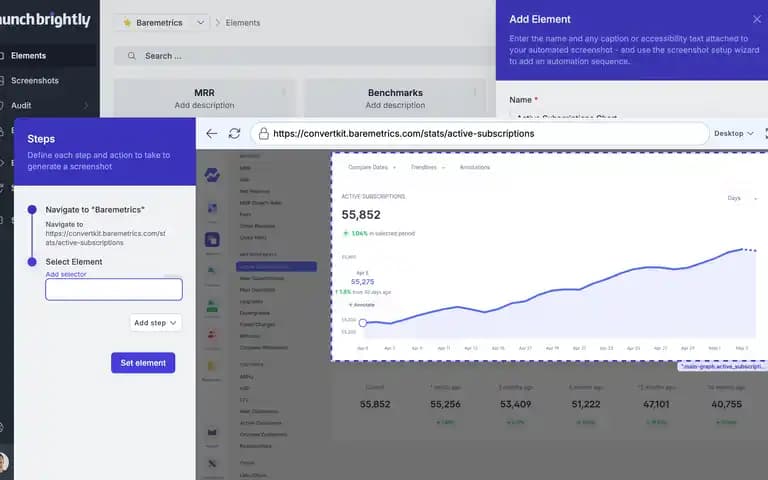Click the Navigate step circle marker
This screenshot has width=768, height=480.
32,210
